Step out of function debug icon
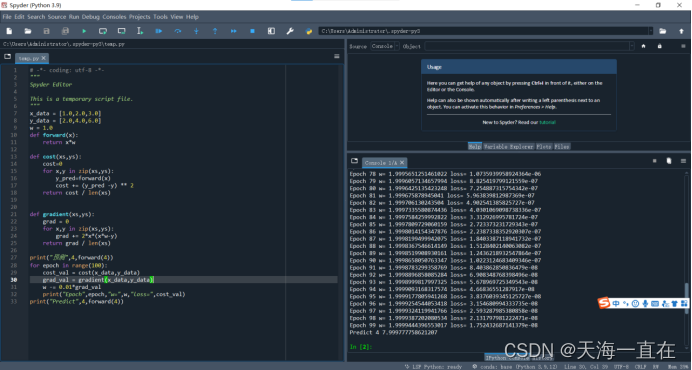692x370 pixels. (x=215, y=31)
